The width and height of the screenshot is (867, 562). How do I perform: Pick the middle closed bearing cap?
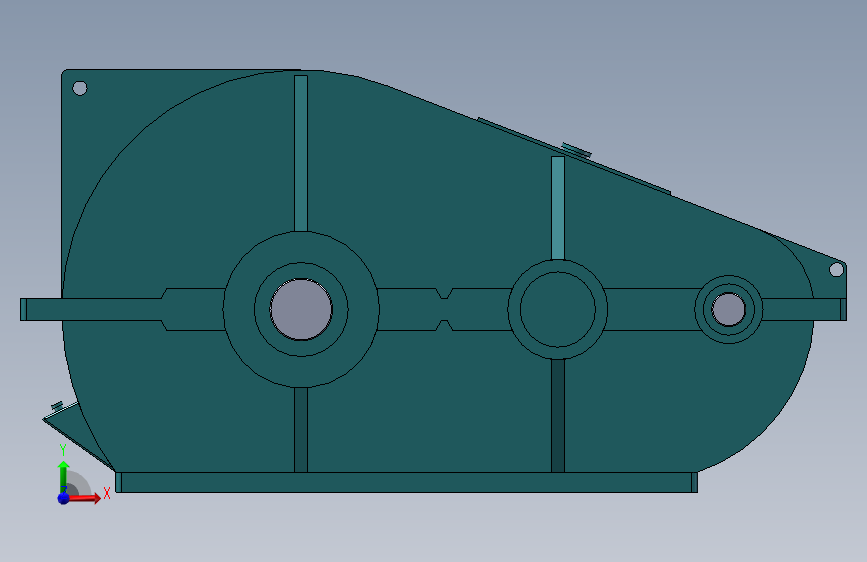[x=558, y=309]
